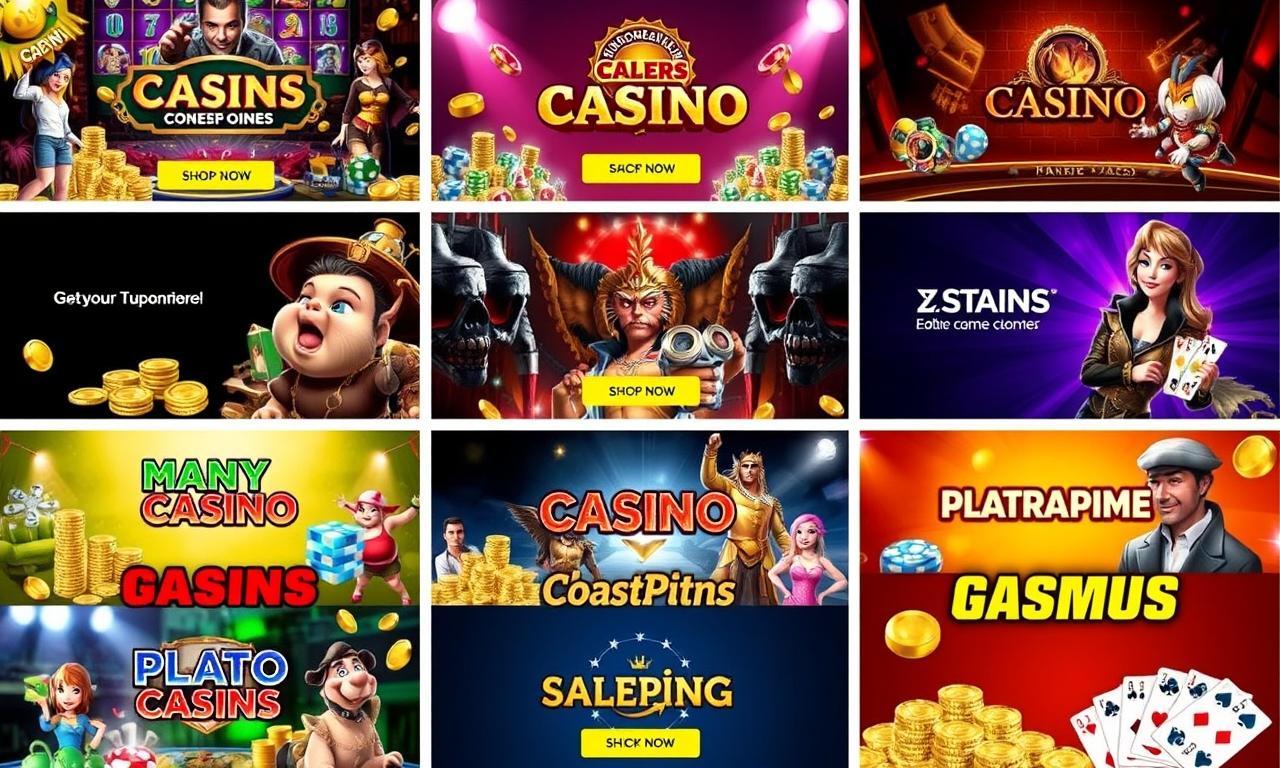Open the Platrapime orange banner
The height and width of the screenshot is (768, 1280).
(1070, 502)
